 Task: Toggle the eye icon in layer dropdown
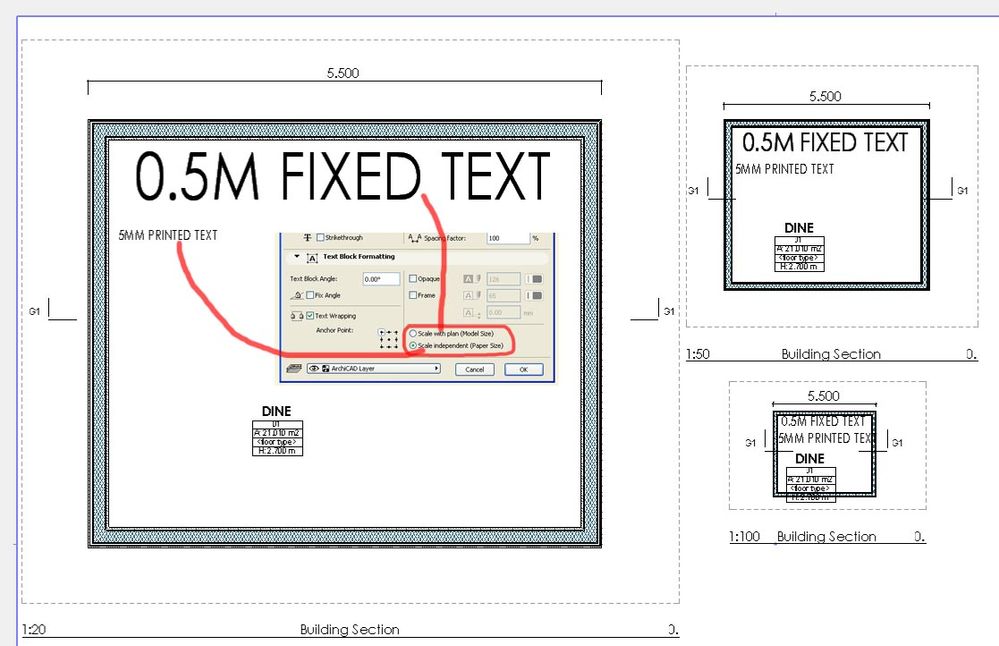click(x=314, y=368)
